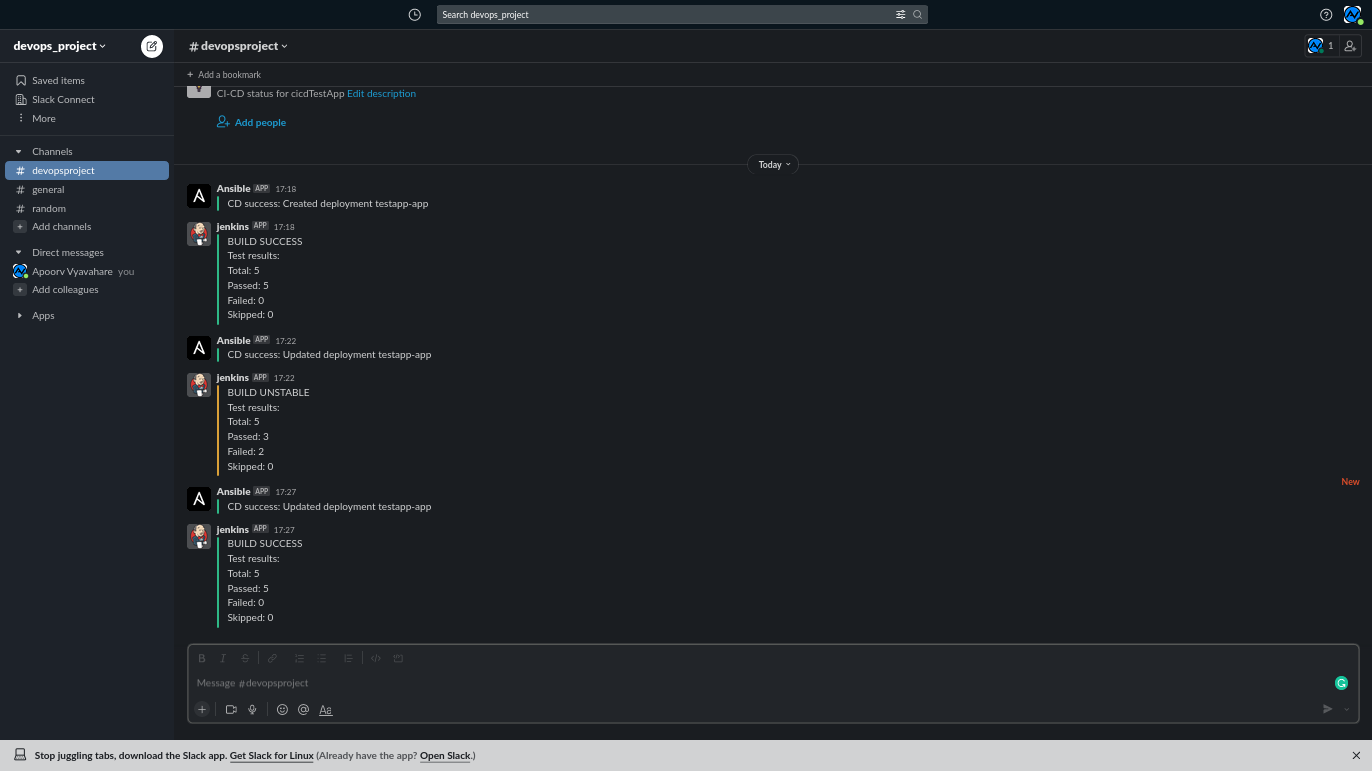The height and width of the screenshot is (771, 1372).
Task: Click Ansible sender name at 17:27
Action: [233, 492]
